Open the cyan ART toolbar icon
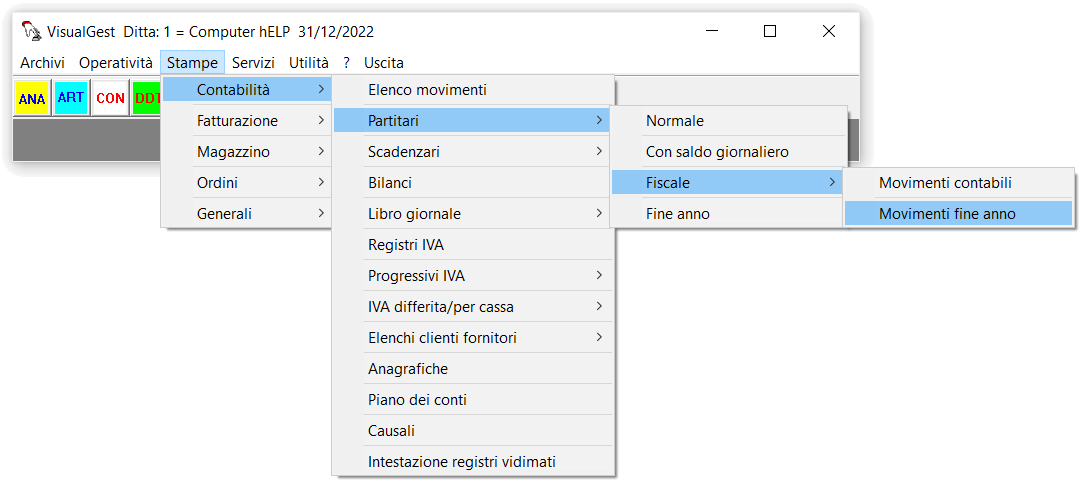1082x481 pixels. (x=70, y=98)
